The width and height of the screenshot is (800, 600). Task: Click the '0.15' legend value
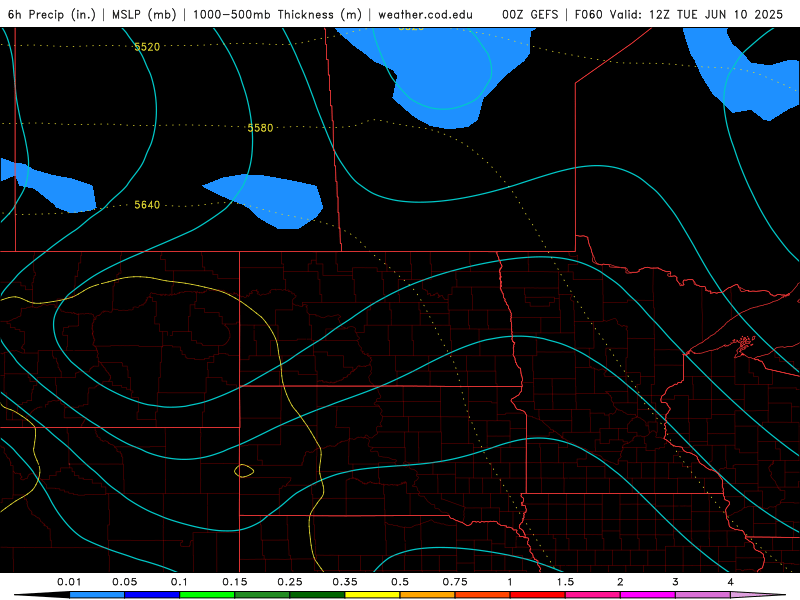click(235, 582)
